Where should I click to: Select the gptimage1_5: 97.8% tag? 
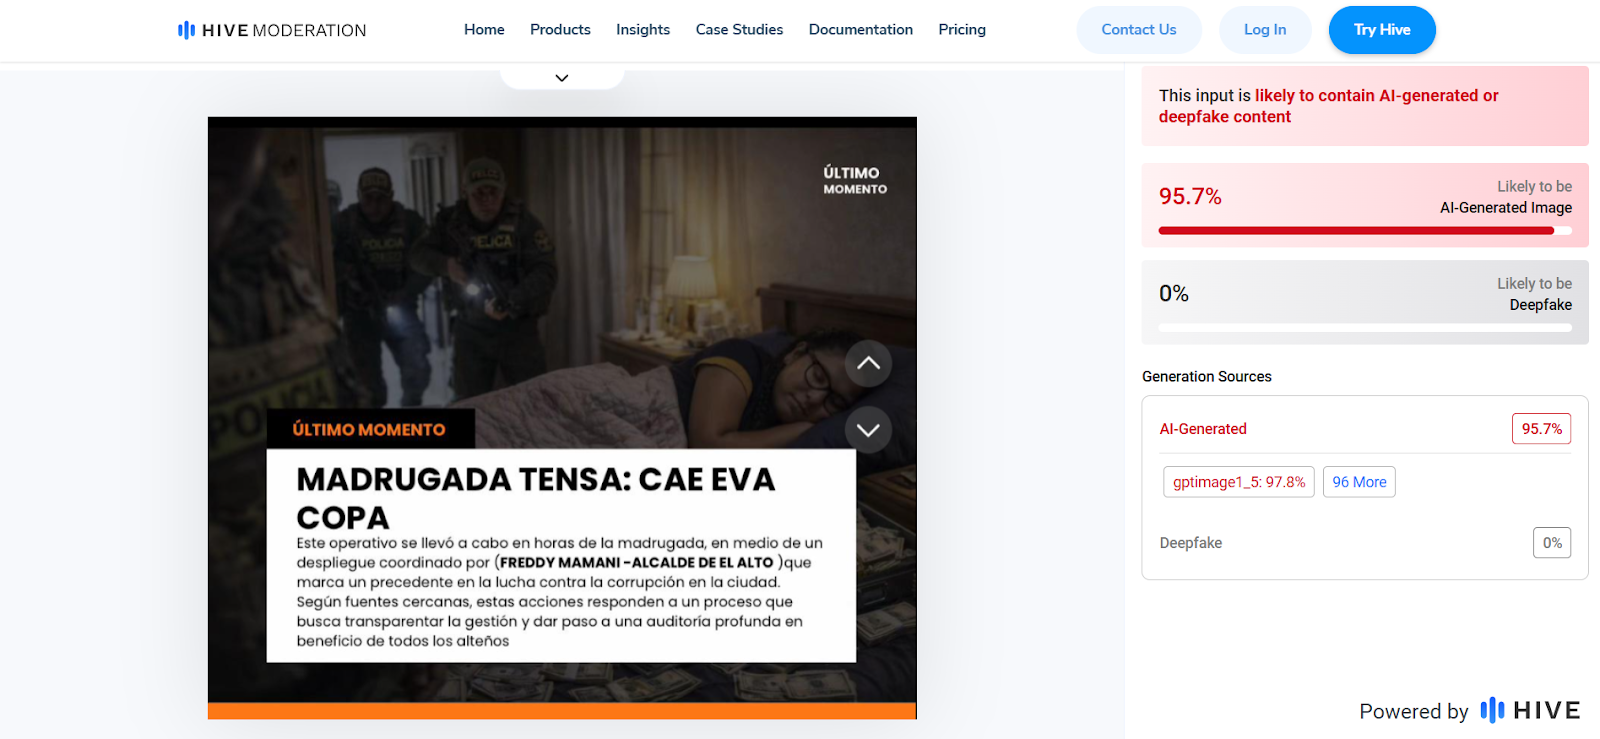[1239, 482]
